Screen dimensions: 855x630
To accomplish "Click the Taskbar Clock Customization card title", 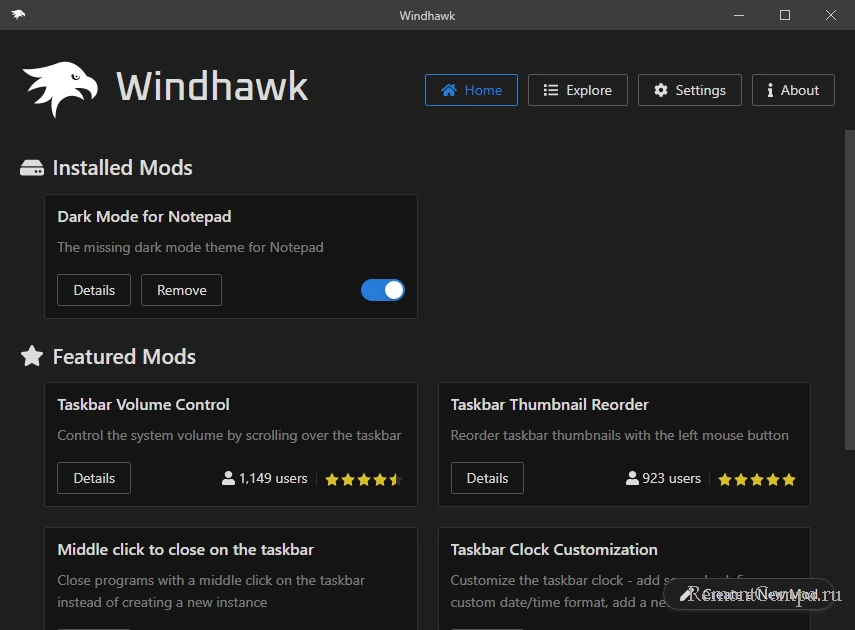I will (x=554, y=549).
